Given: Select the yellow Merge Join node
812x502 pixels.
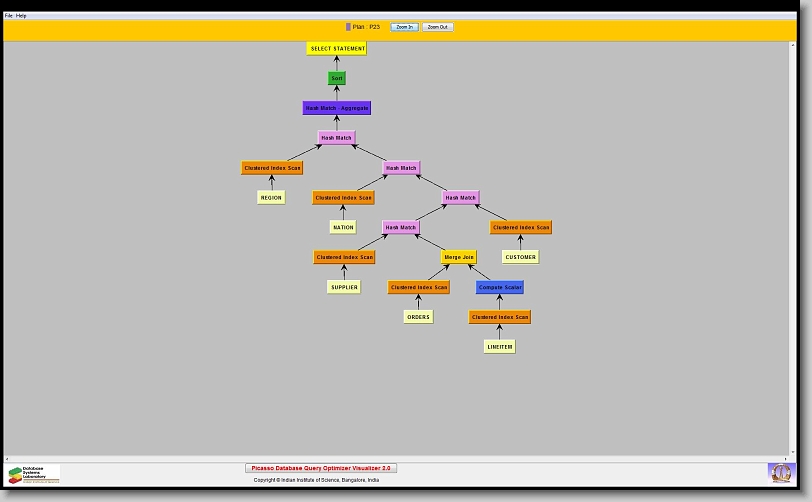Looking at the screenshot, I should coord(459,257).
